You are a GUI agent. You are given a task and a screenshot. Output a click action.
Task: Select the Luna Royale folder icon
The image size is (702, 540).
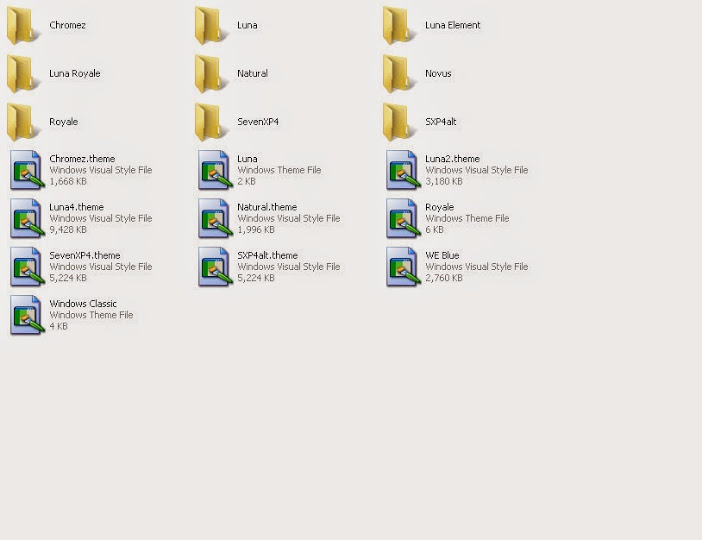click(x=22, y=74)
